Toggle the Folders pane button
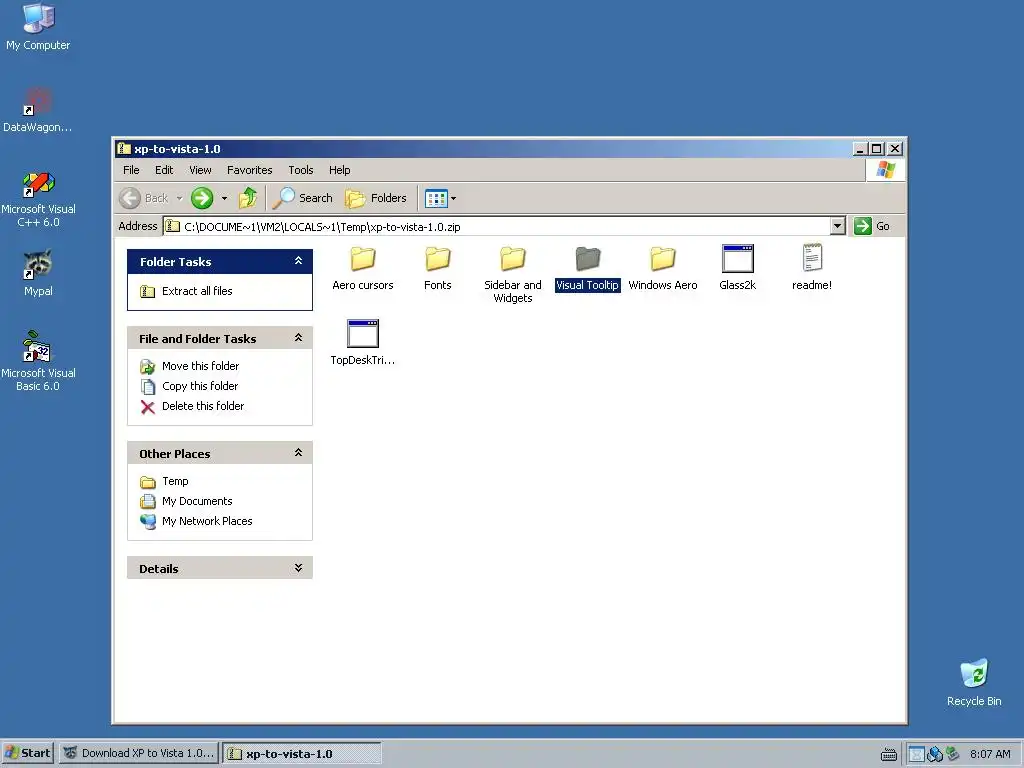Image resolution: width=1024 pixels, height=768 pixels. 376,198
